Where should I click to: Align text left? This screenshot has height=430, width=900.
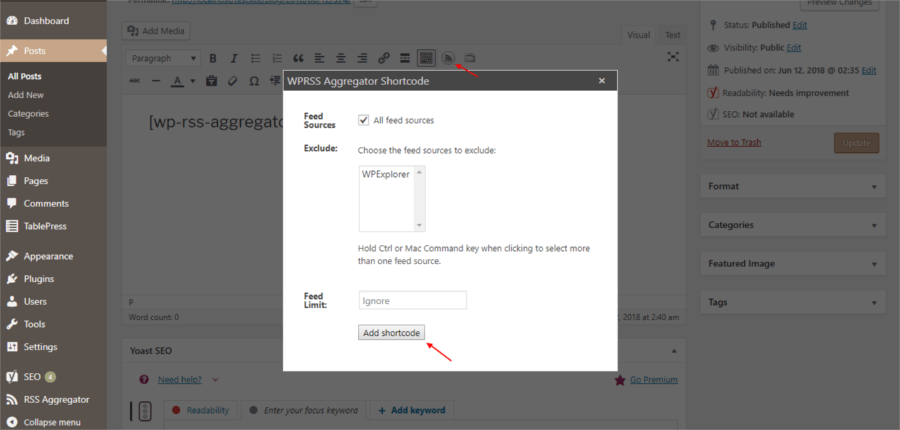tap(320, 58)
